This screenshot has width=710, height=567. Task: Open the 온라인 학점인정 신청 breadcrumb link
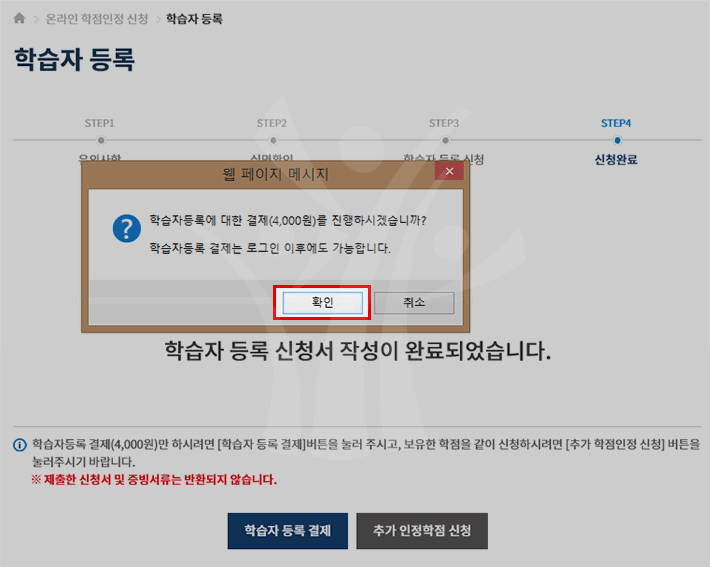click(98, 19)
